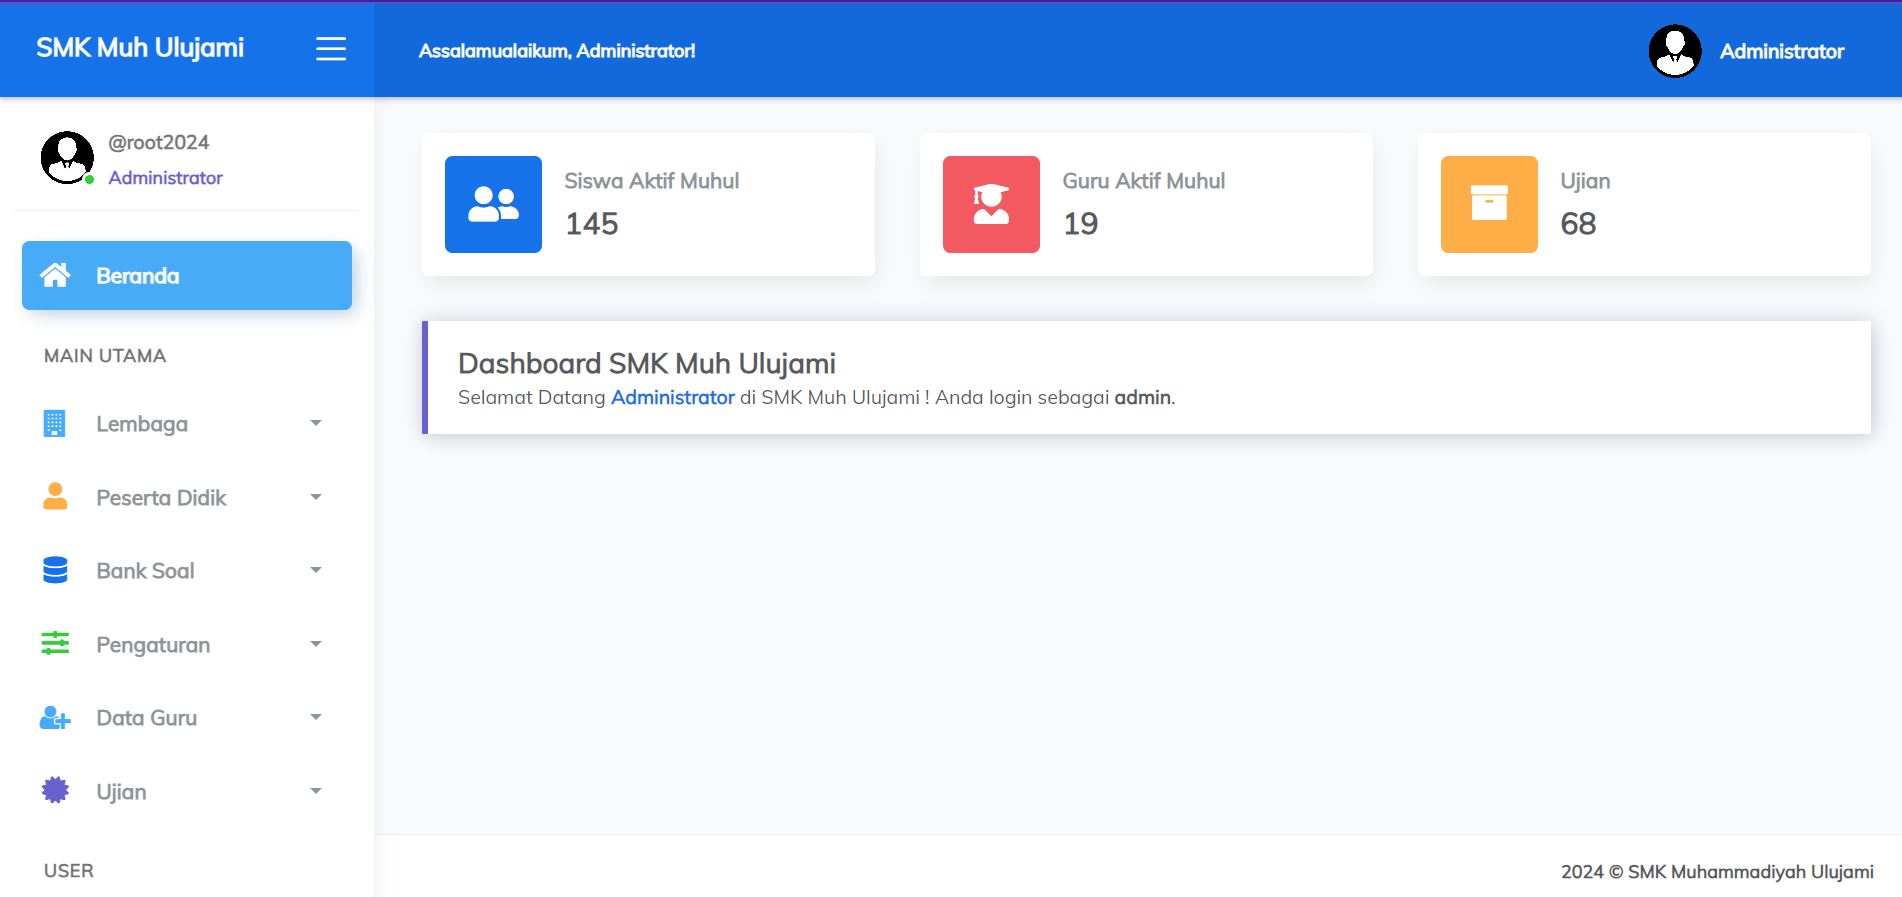Viewport: 1902px width, 897px height.
Task: Click the Peserta Didik person icon
Action: point(55,497)
